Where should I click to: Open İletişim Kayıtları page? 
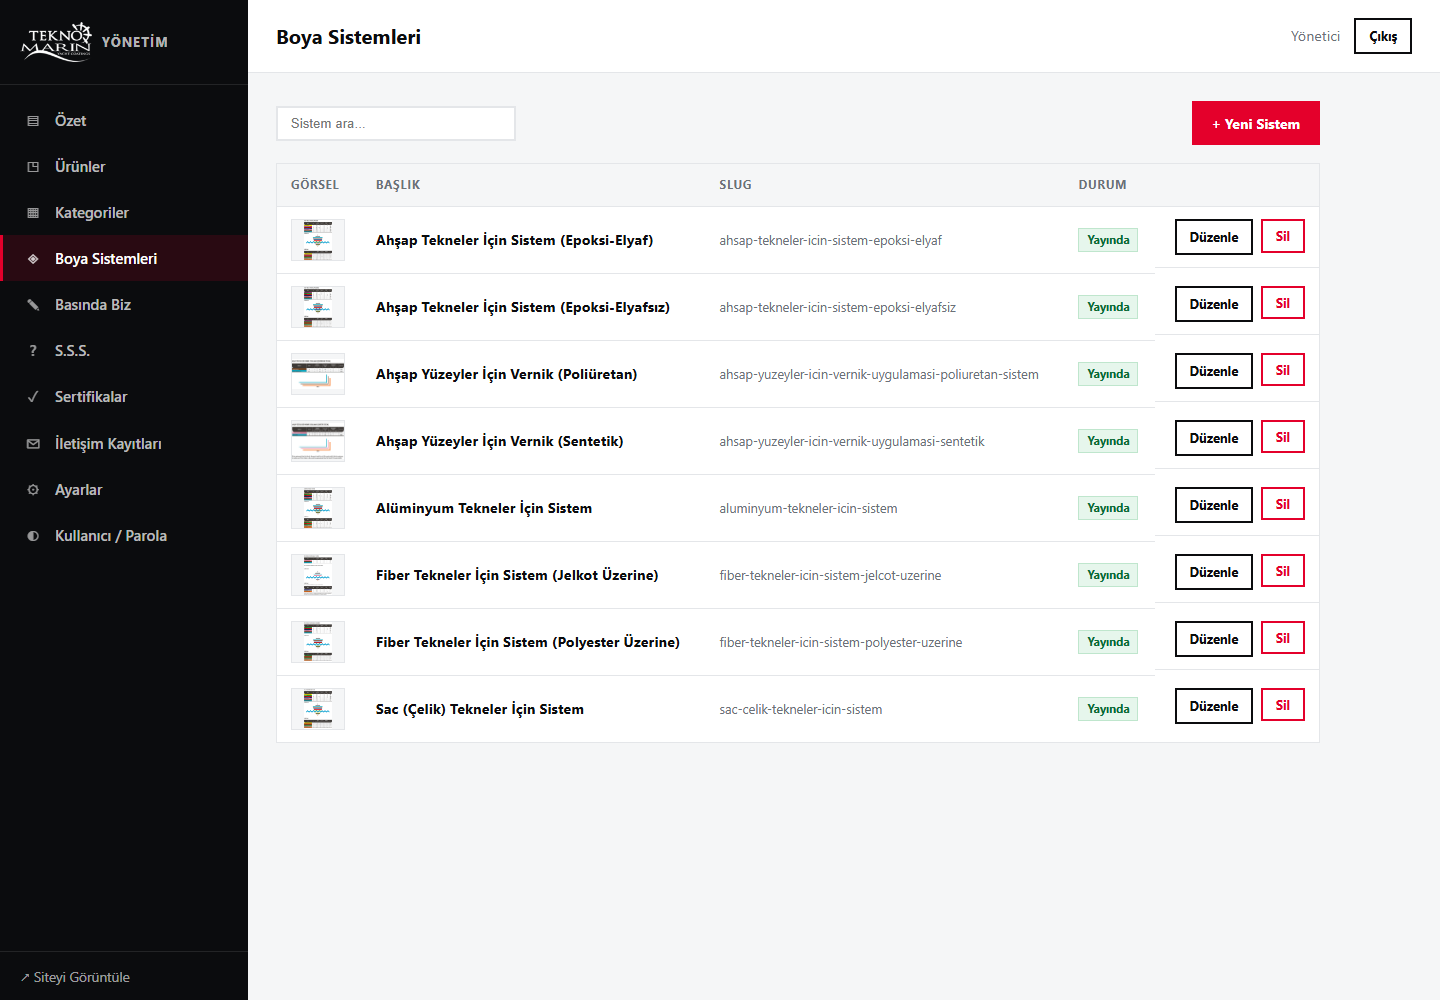tap(124, 444)
